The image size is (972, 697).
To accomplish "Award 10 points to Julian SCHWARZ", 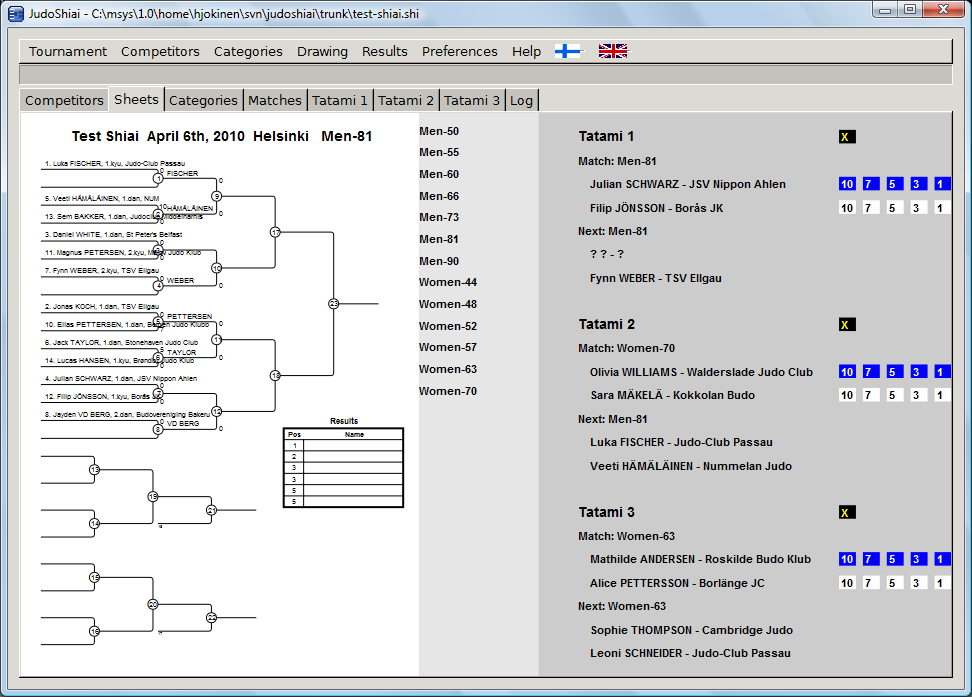I will coord(847,184).
